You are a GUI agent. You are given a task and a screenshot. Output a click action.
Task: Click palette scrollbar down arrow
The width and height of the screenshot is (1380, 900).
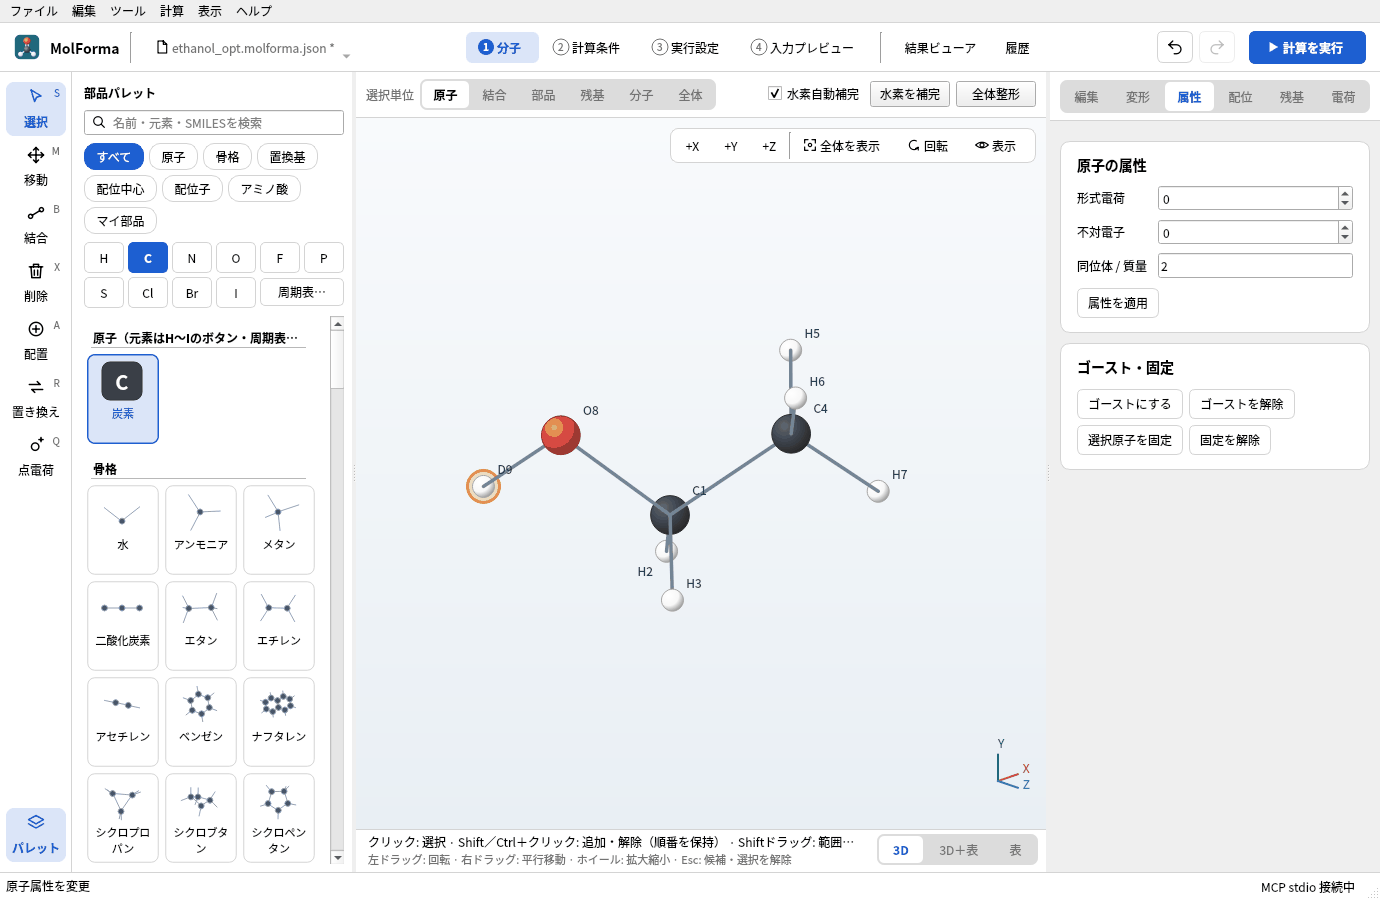click(x=338, y=857)
